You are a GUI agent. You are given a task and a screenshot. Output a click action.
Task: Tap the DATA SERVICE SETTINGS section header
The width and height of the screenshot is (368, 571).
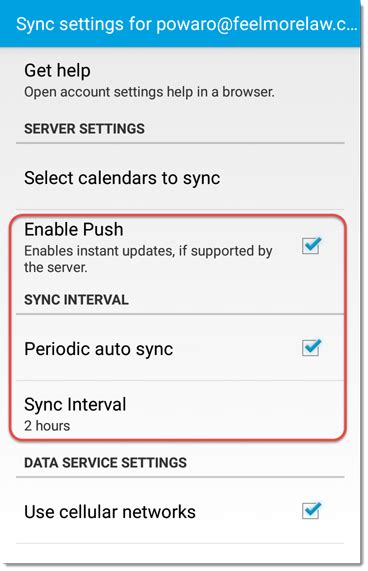pyautogui.click(x=106, y=462)
